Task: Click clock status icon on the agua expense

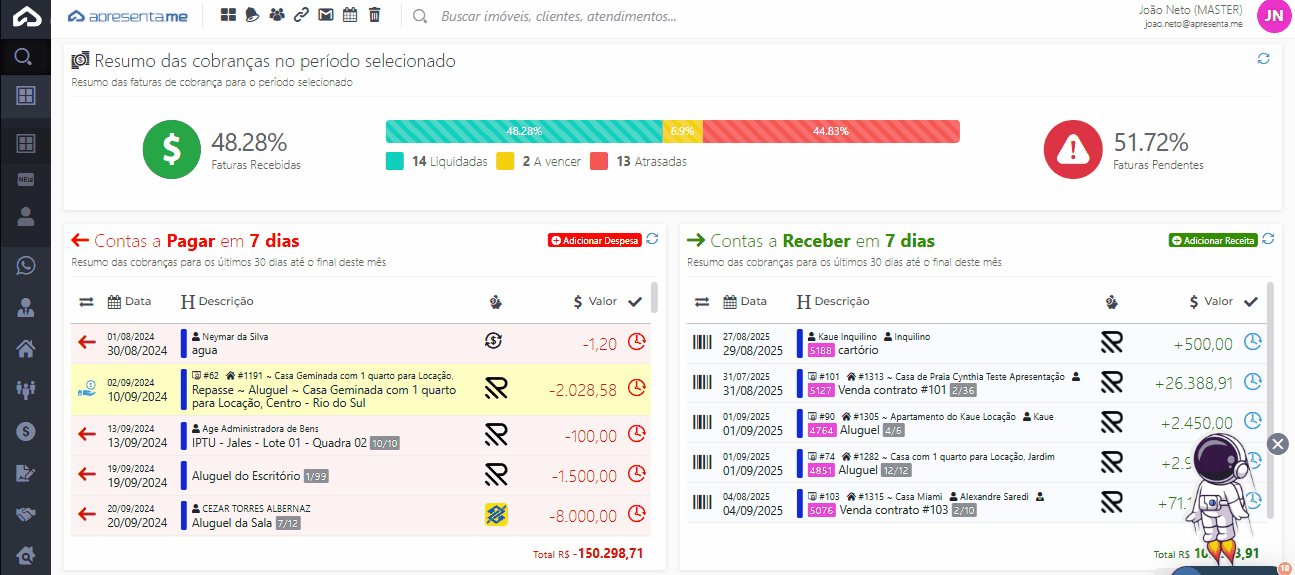Action: click(636, 342)
